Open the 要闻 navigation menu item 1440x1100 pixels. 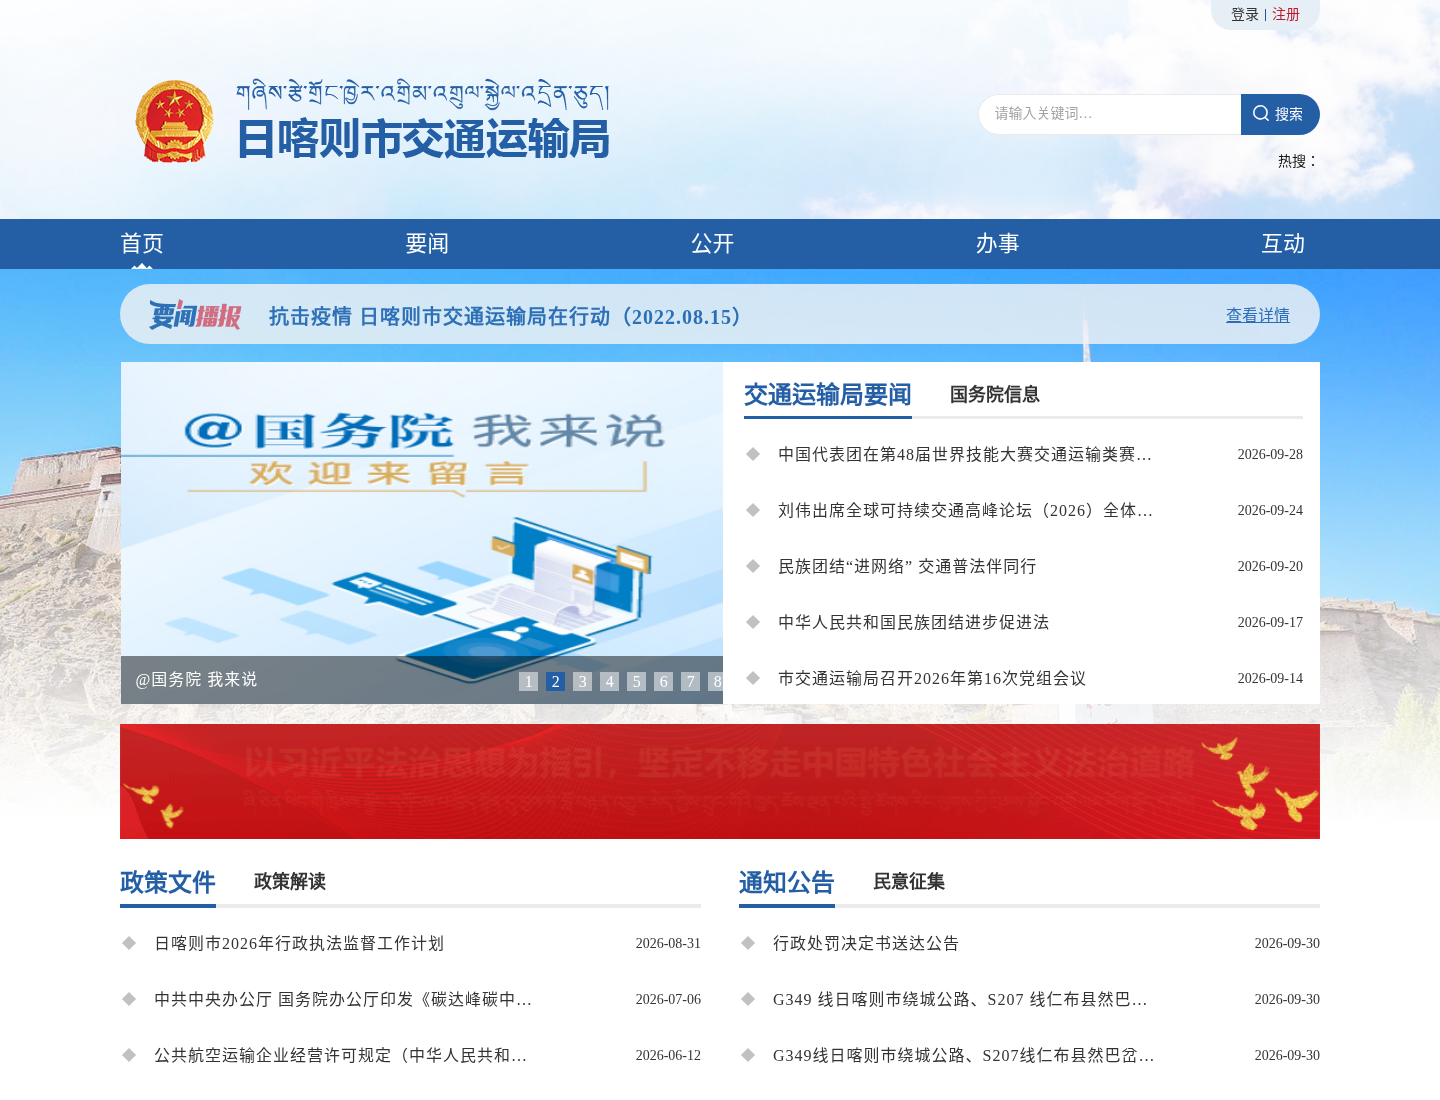[427, 244]
